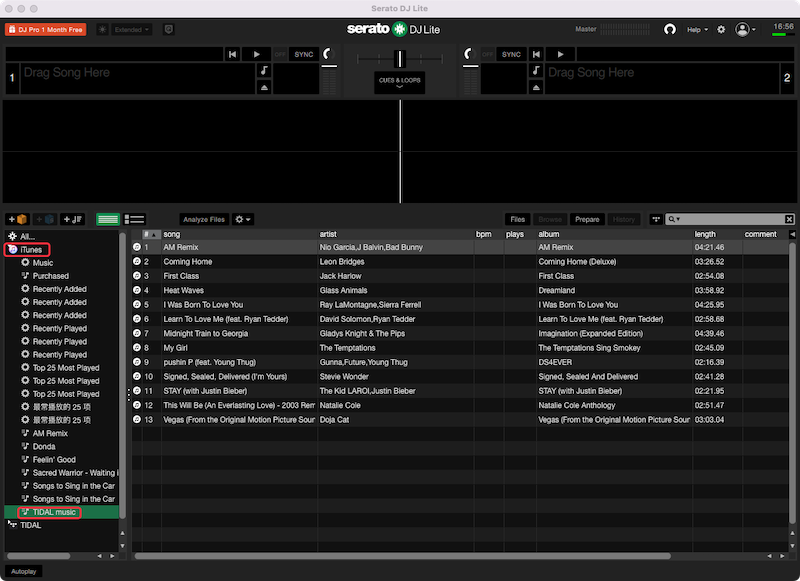Click the TIDAL streaming icon beside search
800x581 pixels.
[x=656, y=219]
